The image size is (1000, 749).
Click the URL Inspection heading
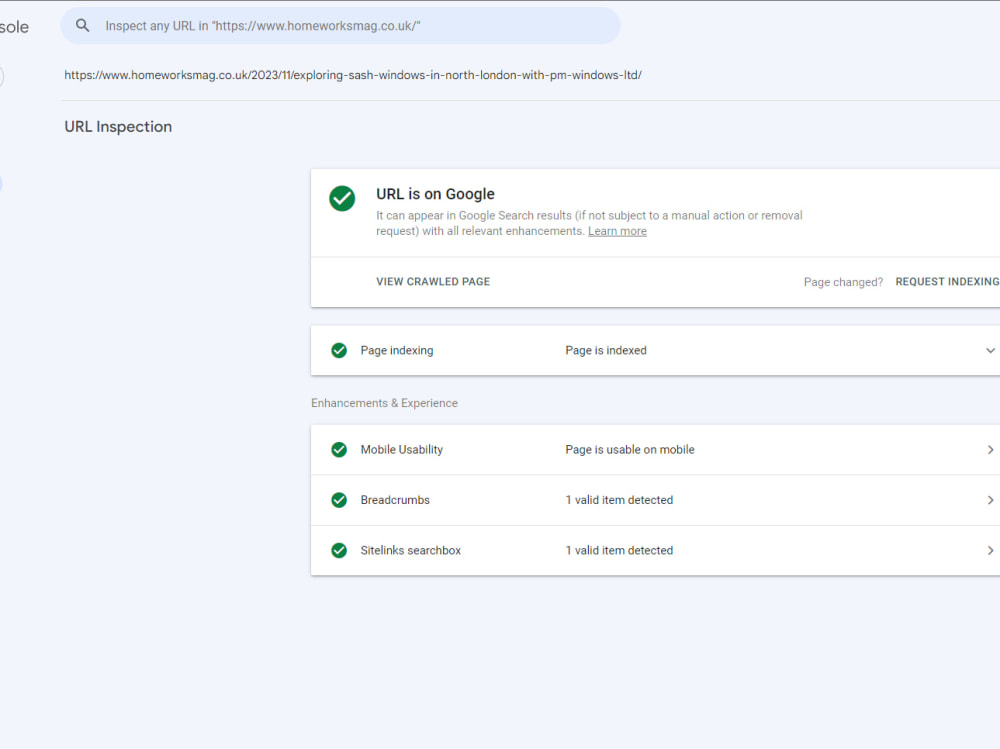pos(118,127)
